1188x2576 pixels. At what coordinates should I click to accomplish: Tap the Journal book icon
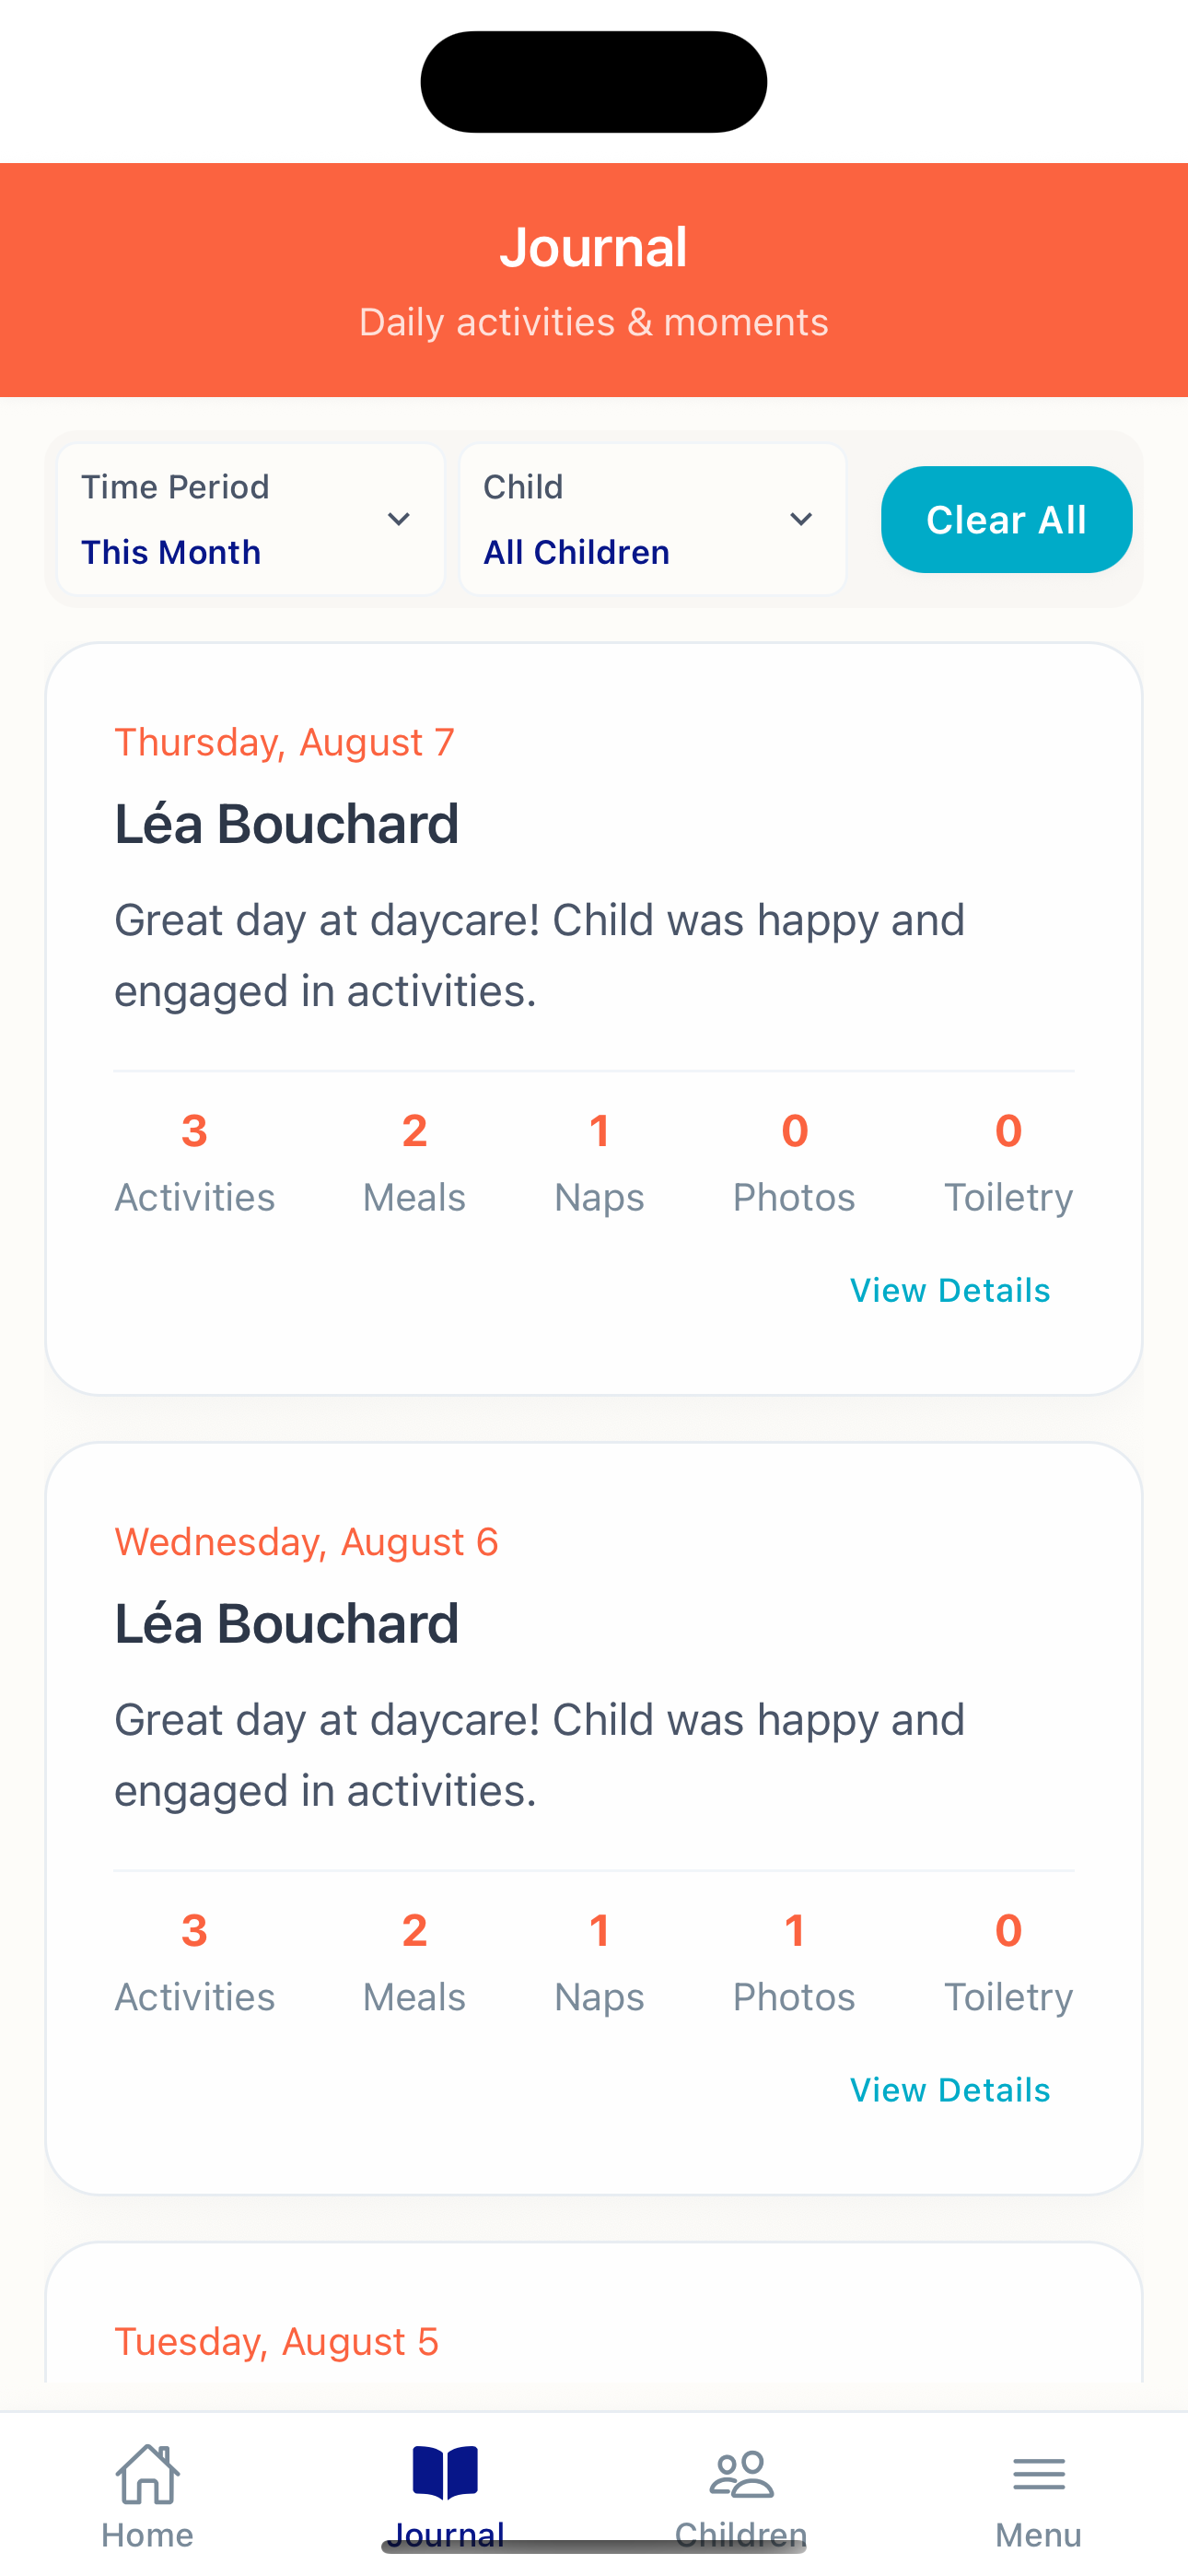pos(445,2474)
